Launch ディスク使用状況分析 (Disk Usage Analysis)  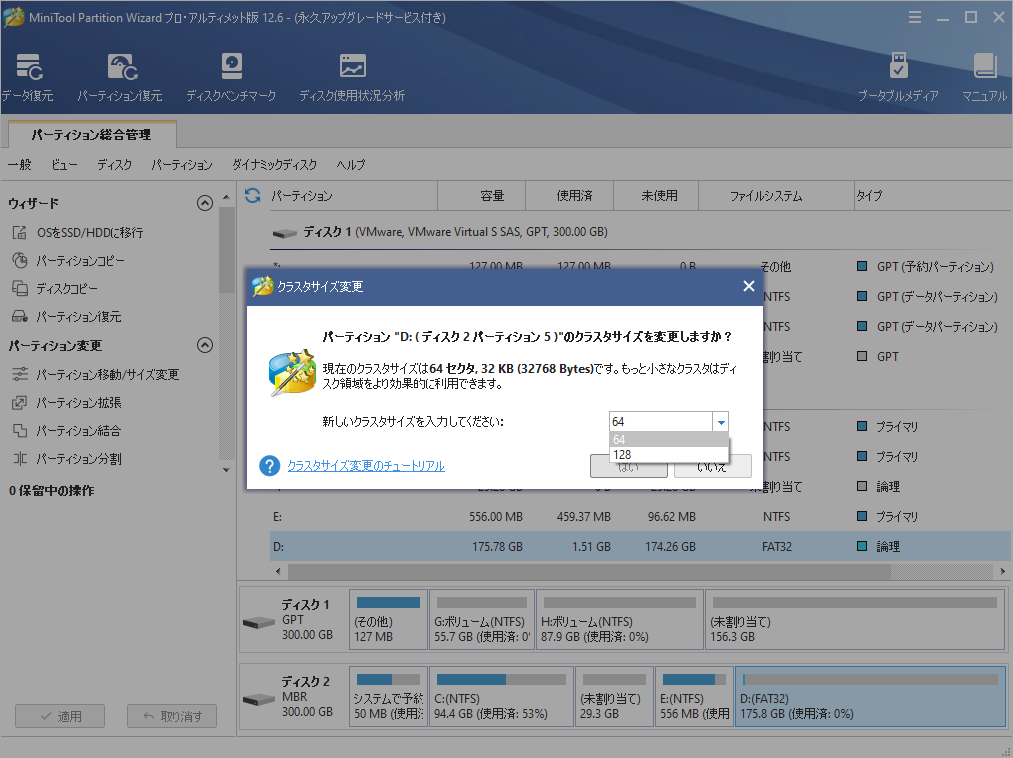coord(352,75)
